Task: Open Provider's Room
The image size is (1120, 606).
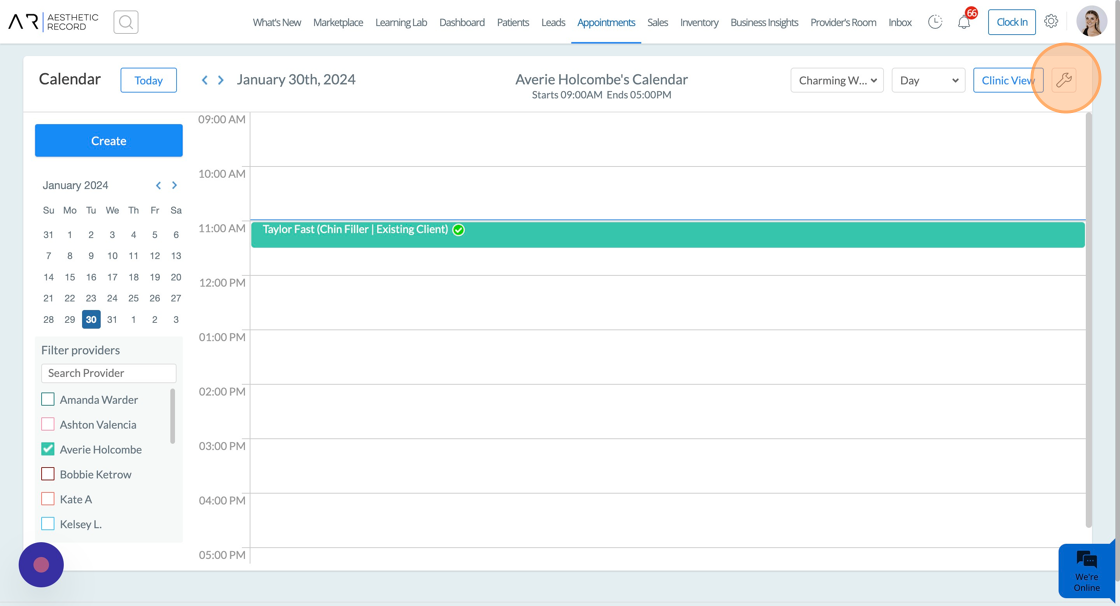Action: [843, 22]
